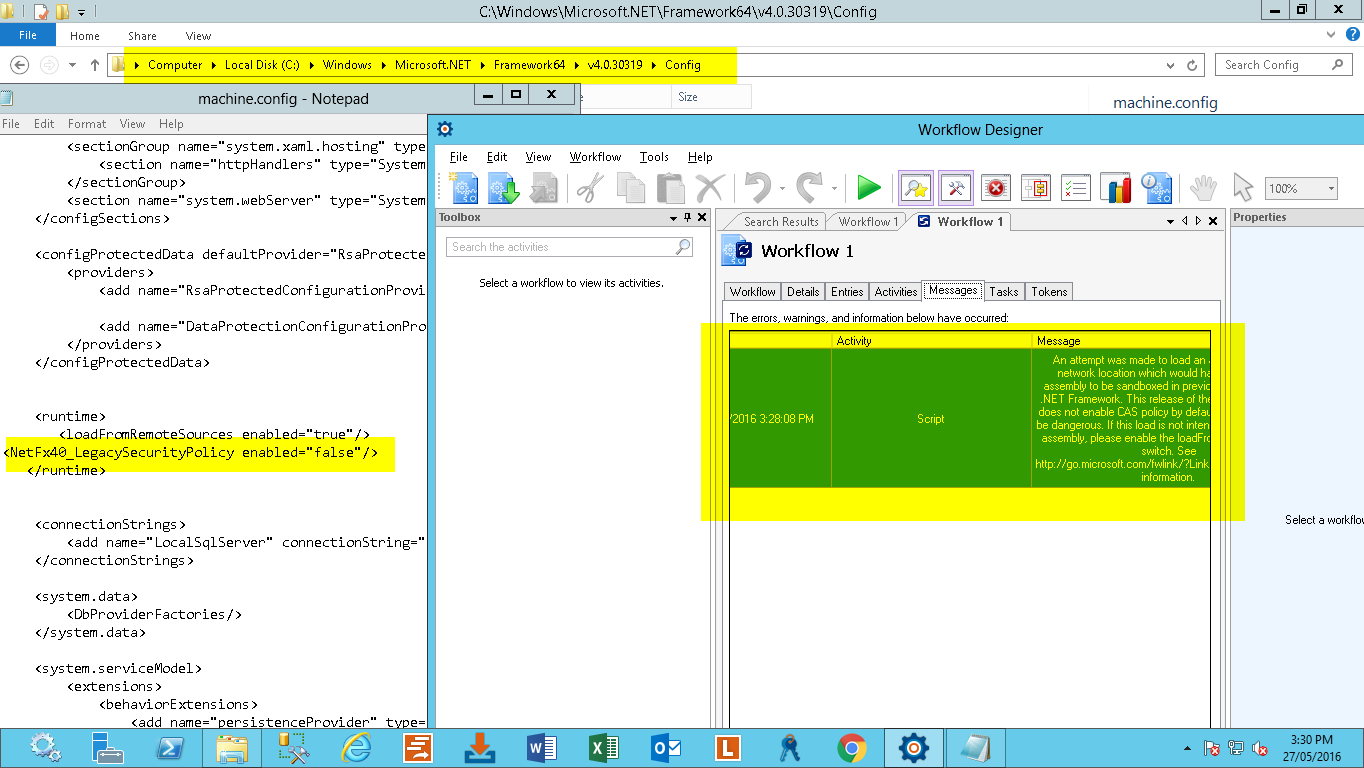Open the bar chart statistics icon

pos(1115,188)
